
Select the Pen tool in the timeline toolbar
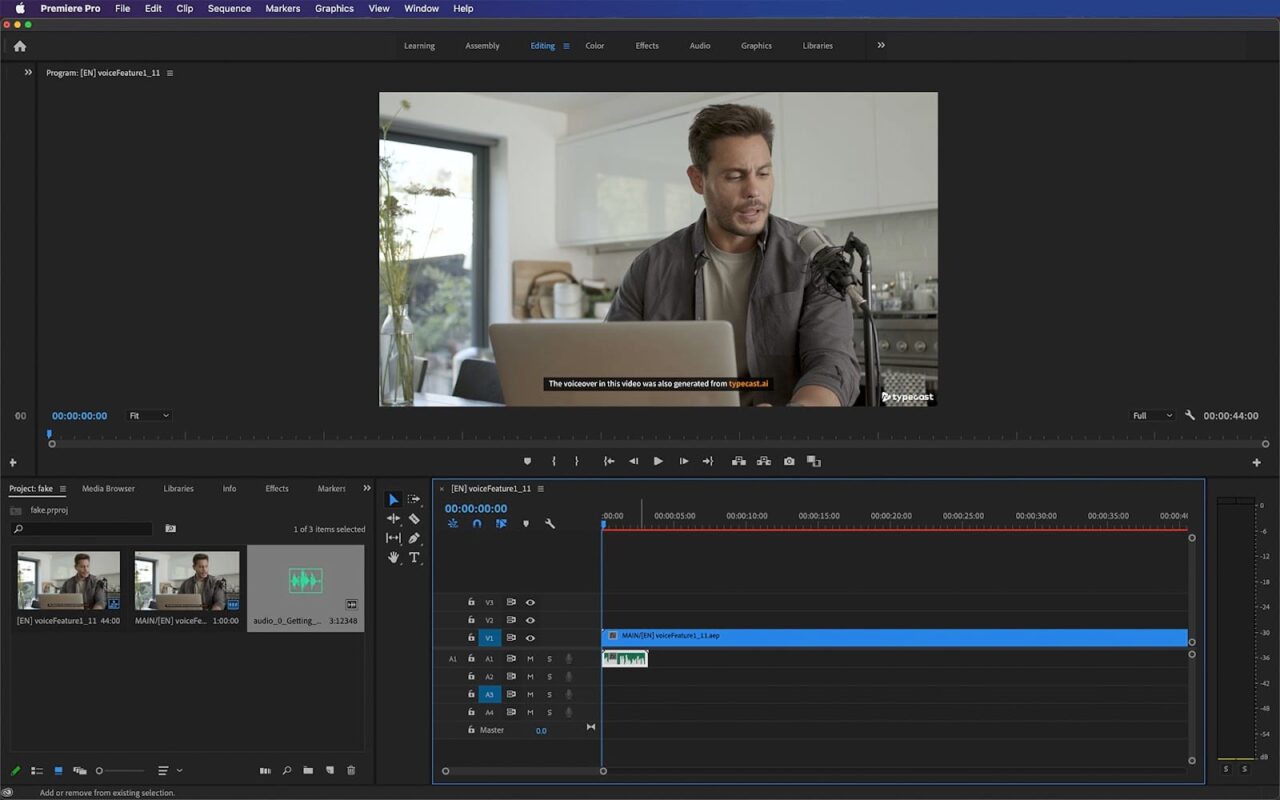coord(415,538)
